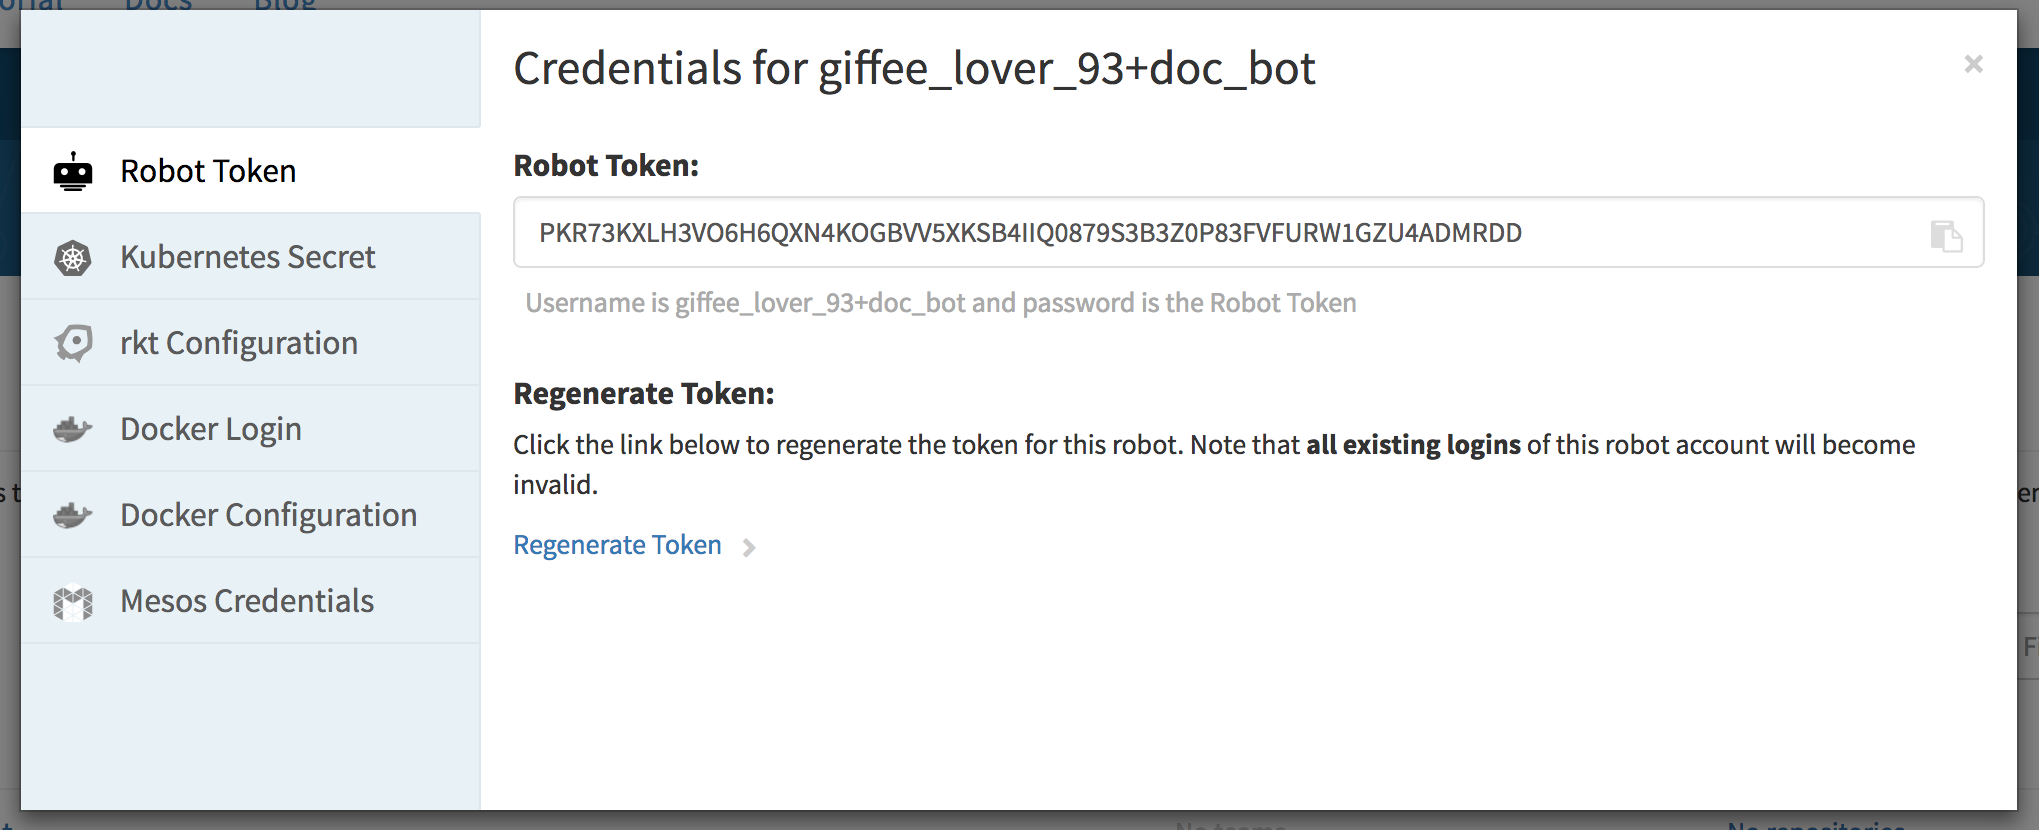Click the Kubernetes wheel icon

coord(73,258)
